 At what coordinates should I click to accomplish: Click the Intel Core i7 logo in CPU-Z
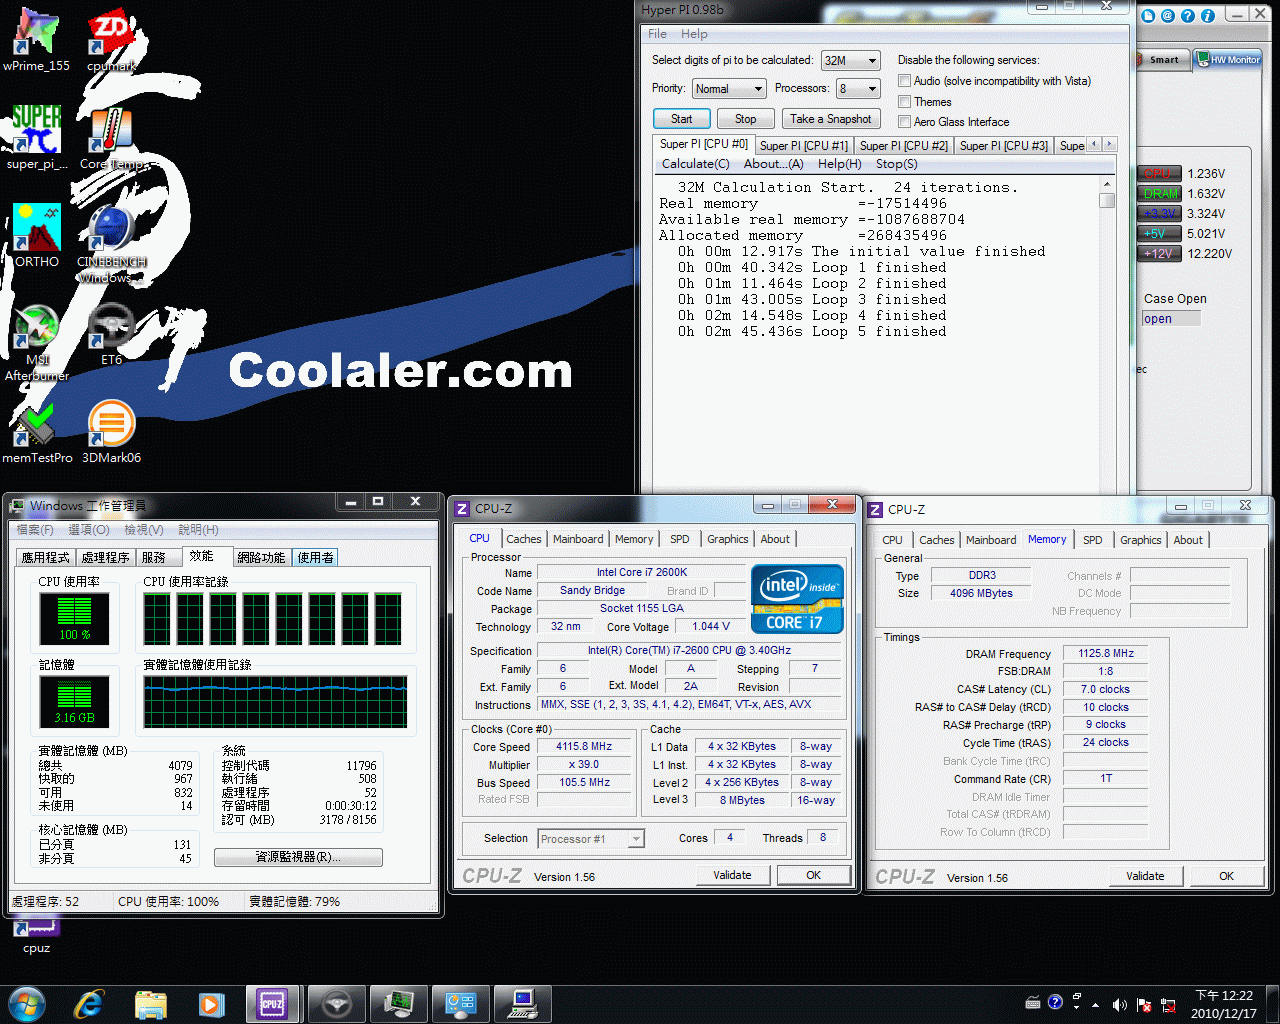point(797,599)
